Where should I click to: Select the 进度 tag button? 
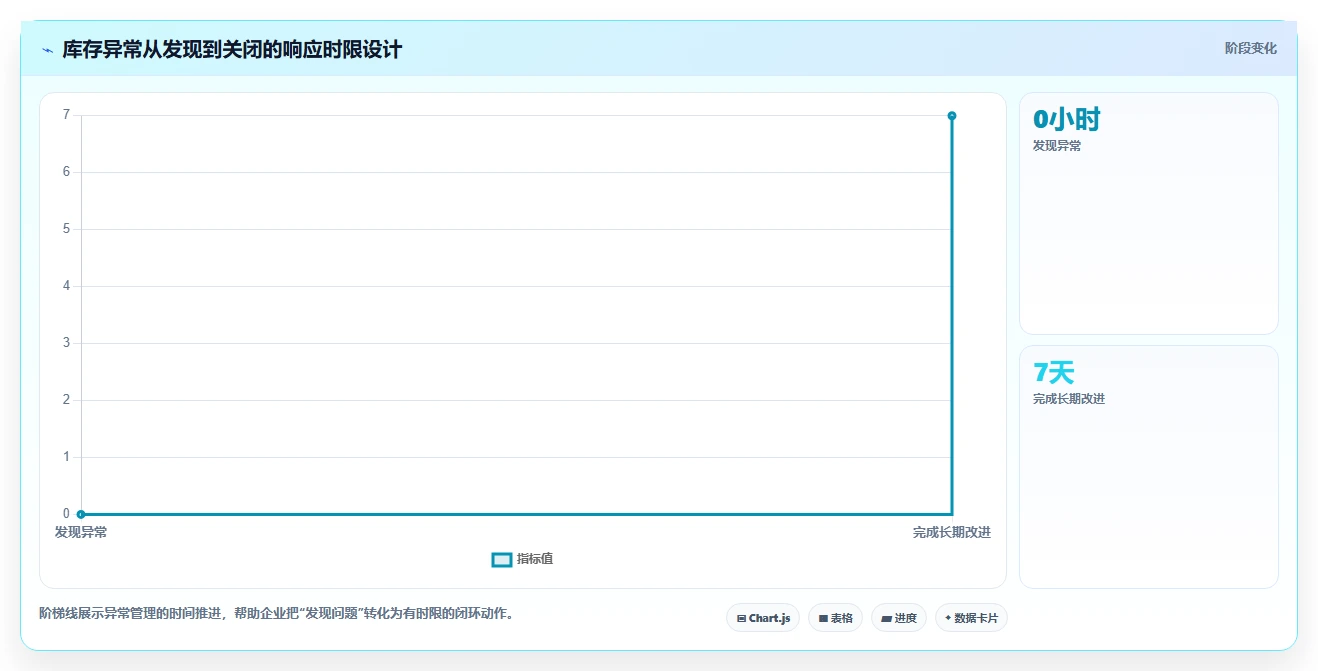point(899,618)
